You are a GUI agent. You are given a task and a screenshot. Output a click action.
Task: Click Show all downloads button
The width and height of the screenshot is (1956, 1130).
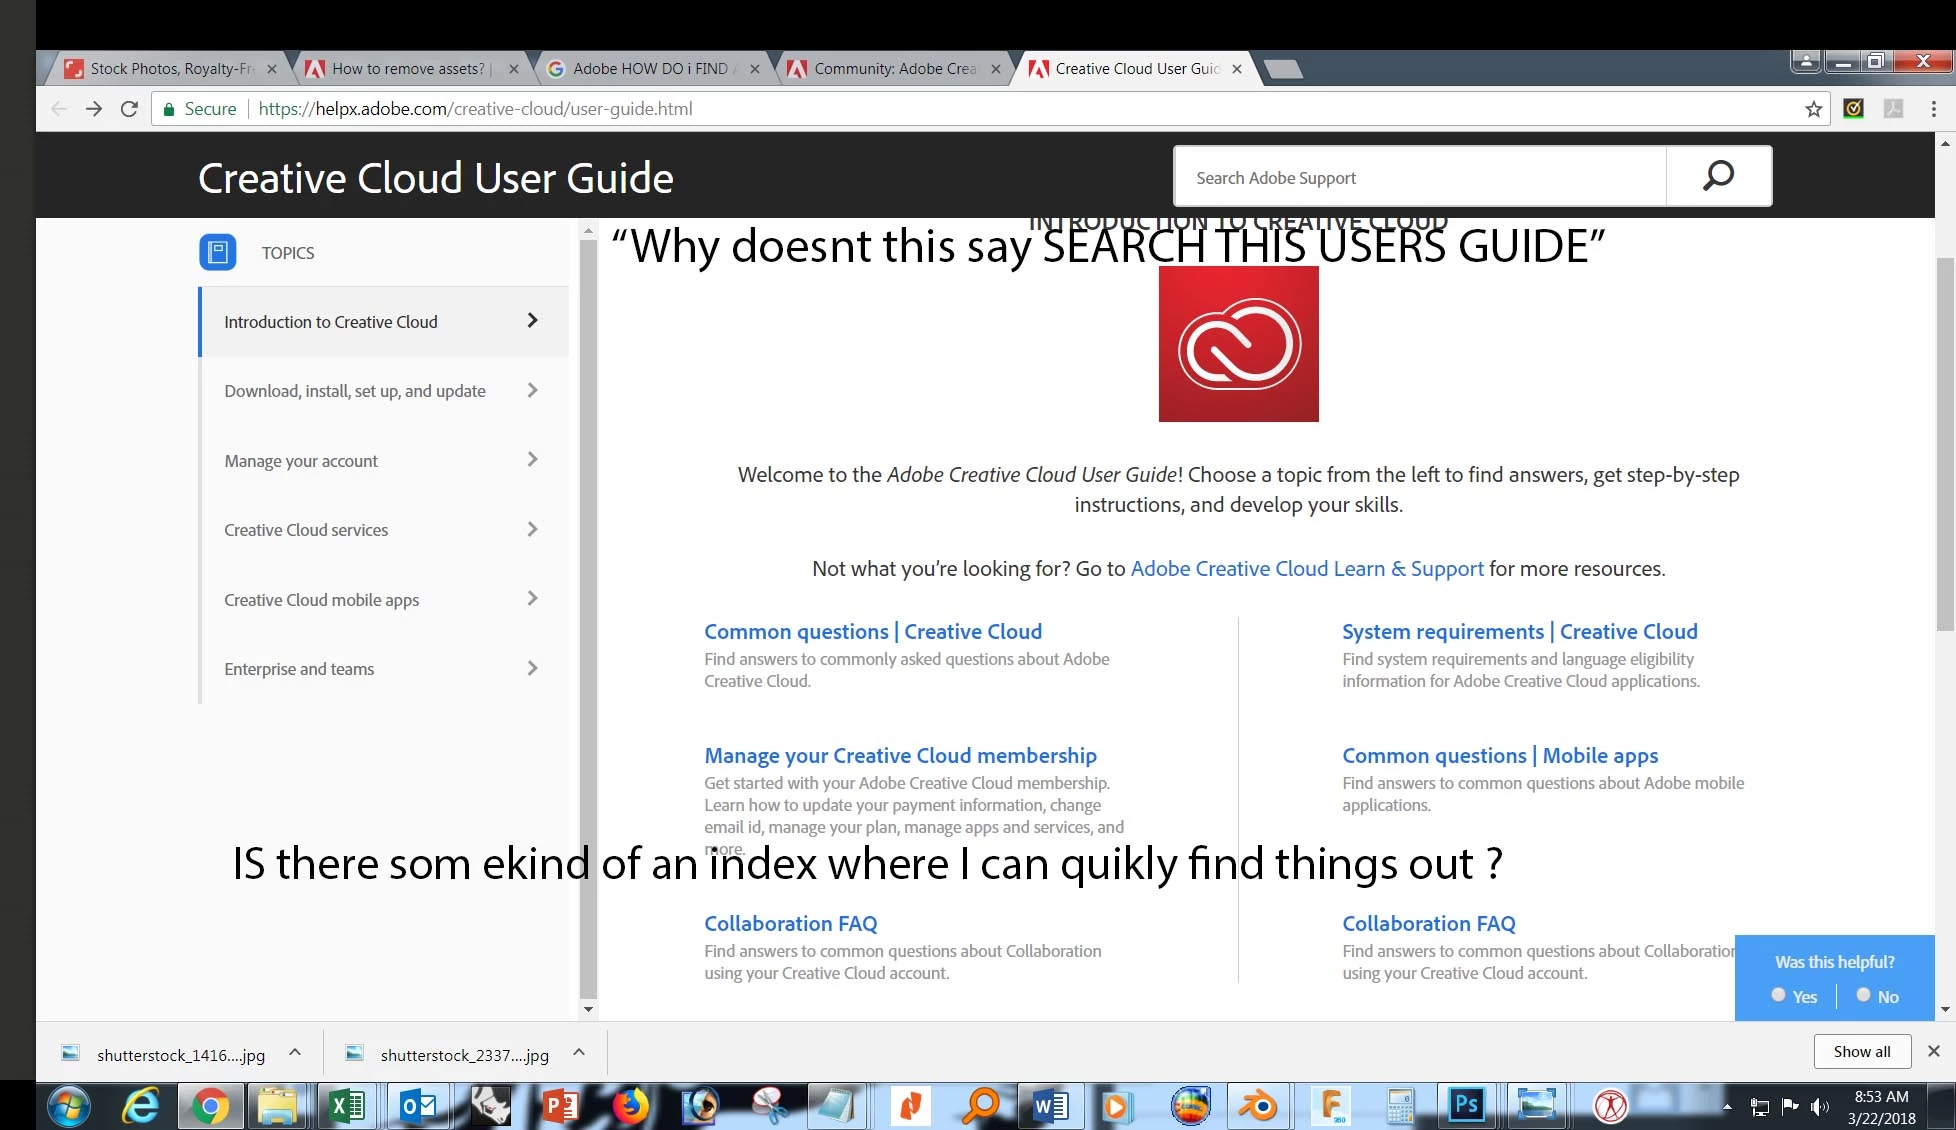(1861, 1051)
